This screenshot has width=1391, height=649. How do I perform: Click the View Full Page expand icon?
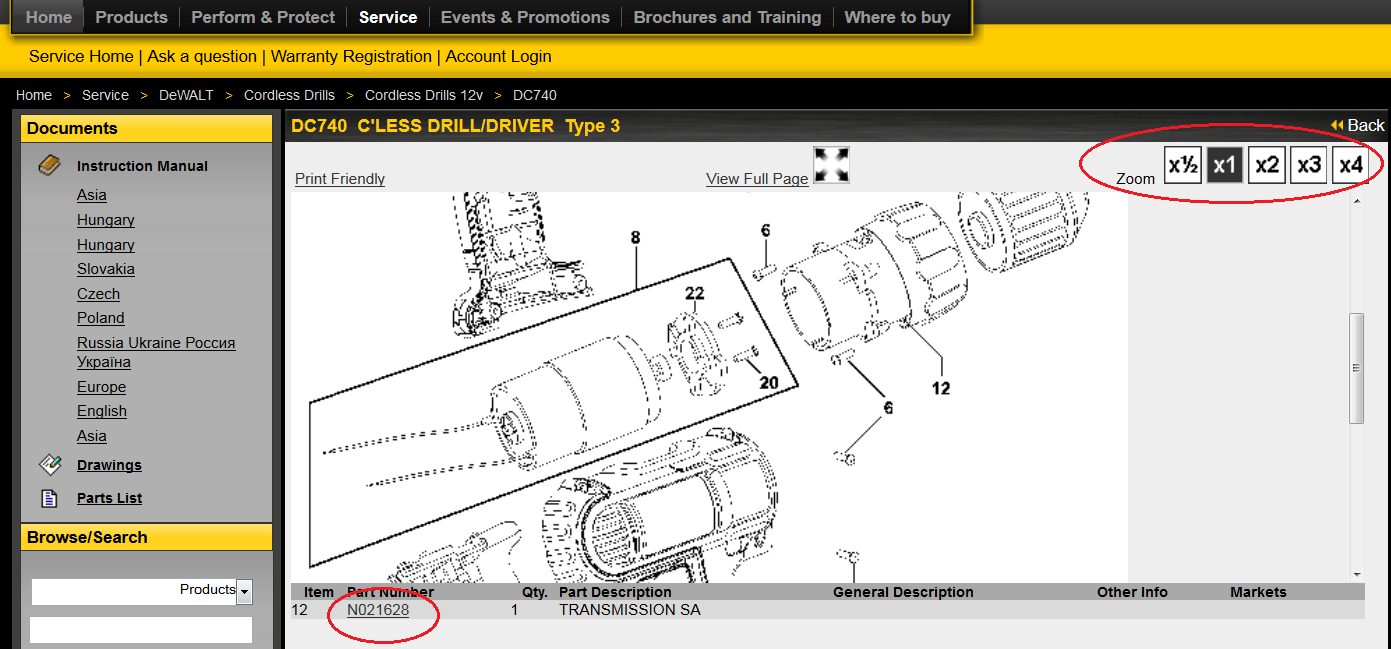[831, 165]
